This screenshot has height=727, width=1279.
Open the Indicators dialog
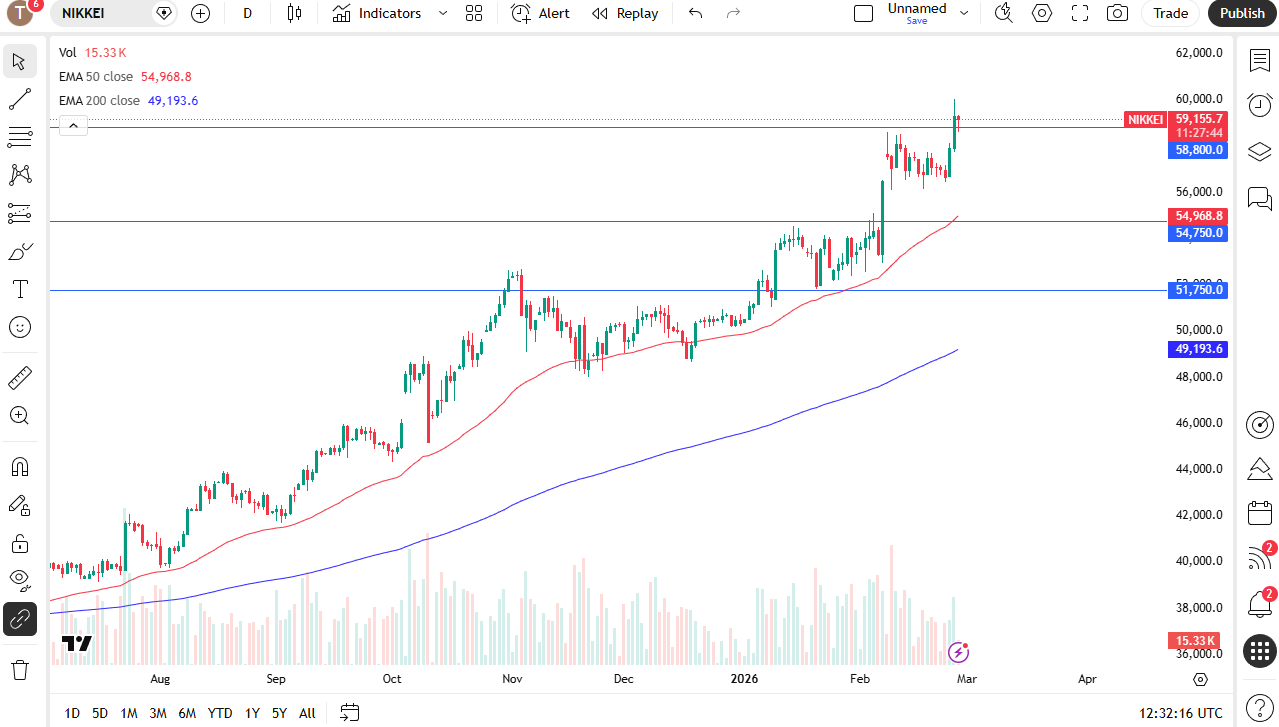pos(377,13)
